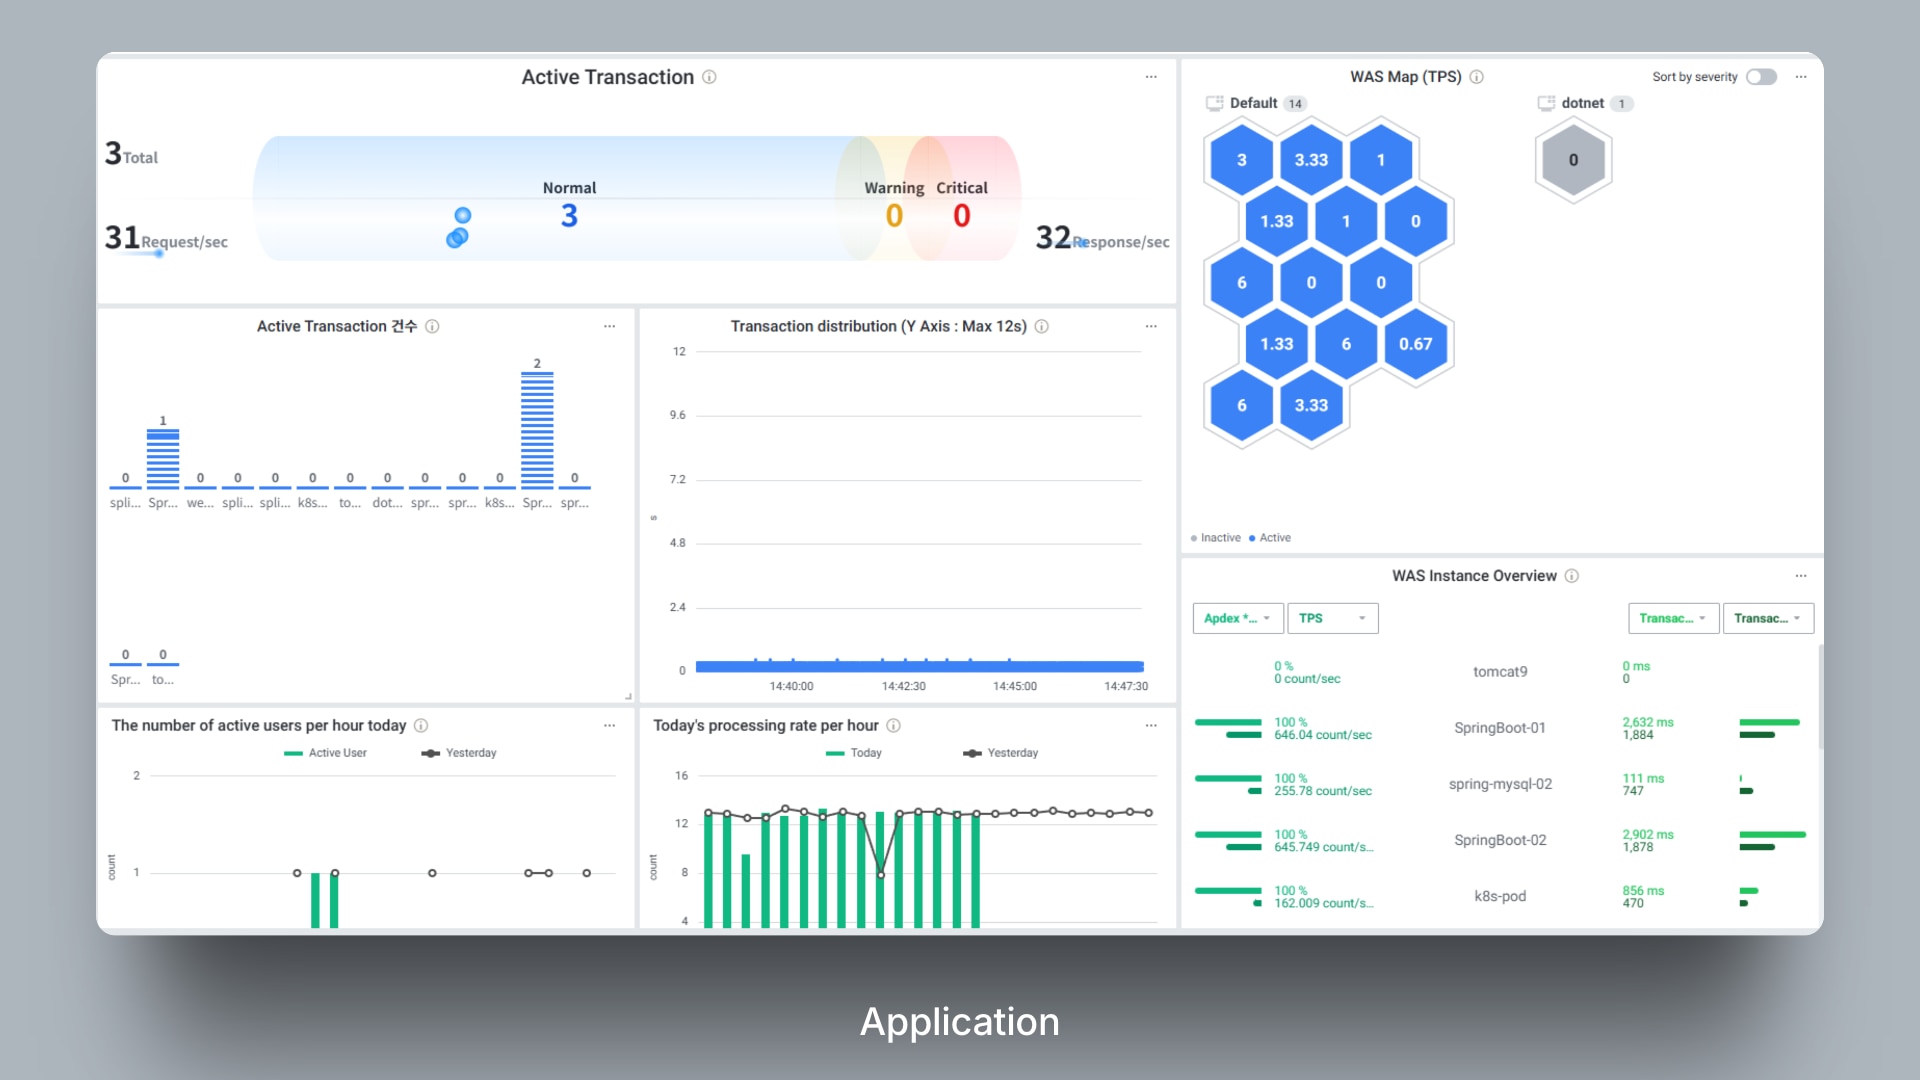1920x1080 pixels.
Task: Click the ellipsis menu on Transaction distribution widget
Action: click(1151, 326)
